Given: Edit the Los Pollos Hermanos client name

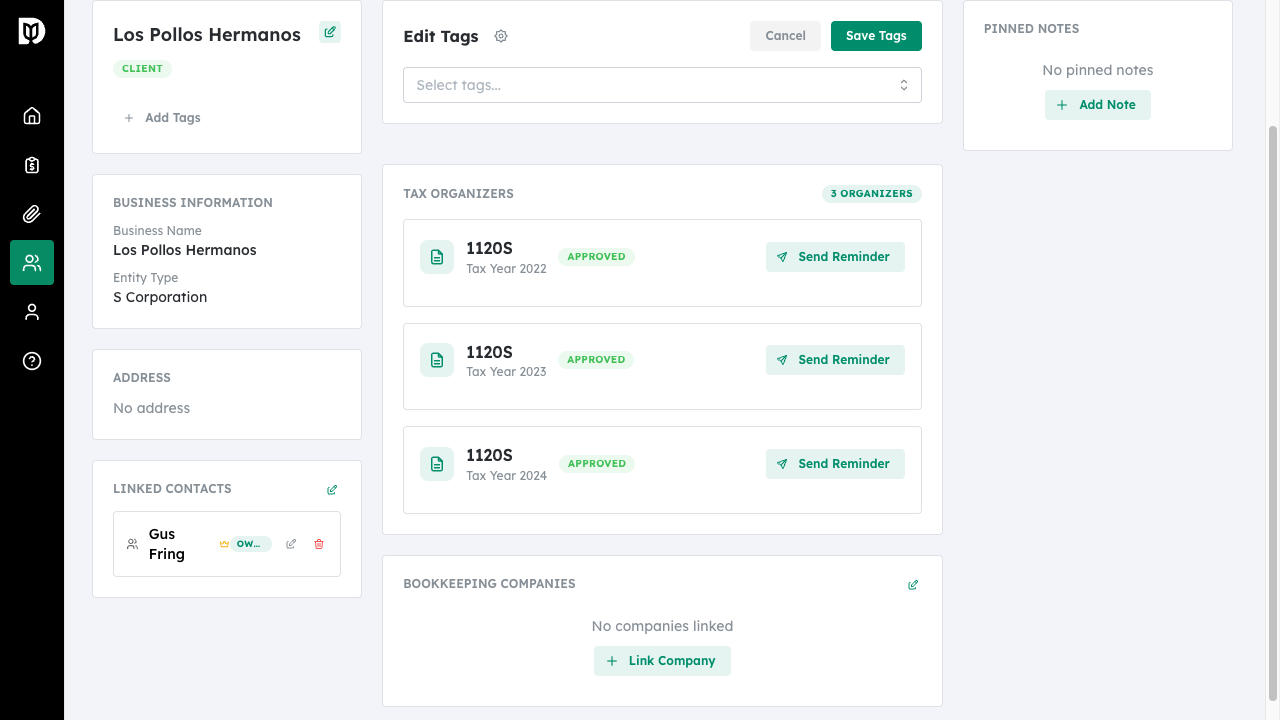Looking at the screenshot, I should 330,32.
